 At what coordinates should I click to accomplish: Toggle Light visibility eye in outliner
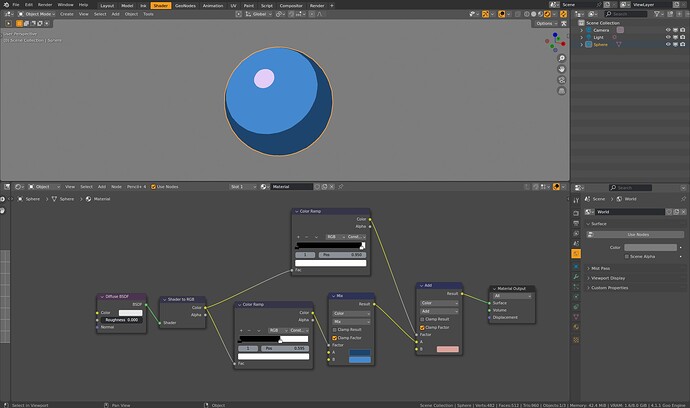[x=668, y=37]
